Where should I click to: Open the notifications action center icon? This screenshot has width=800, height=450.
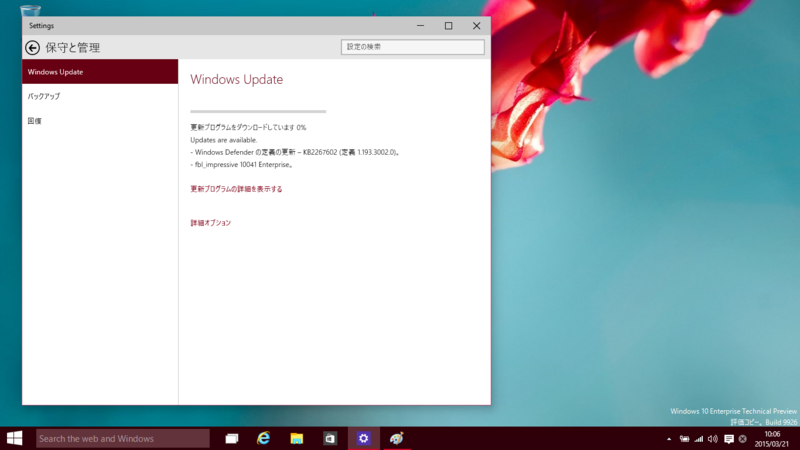729,439
